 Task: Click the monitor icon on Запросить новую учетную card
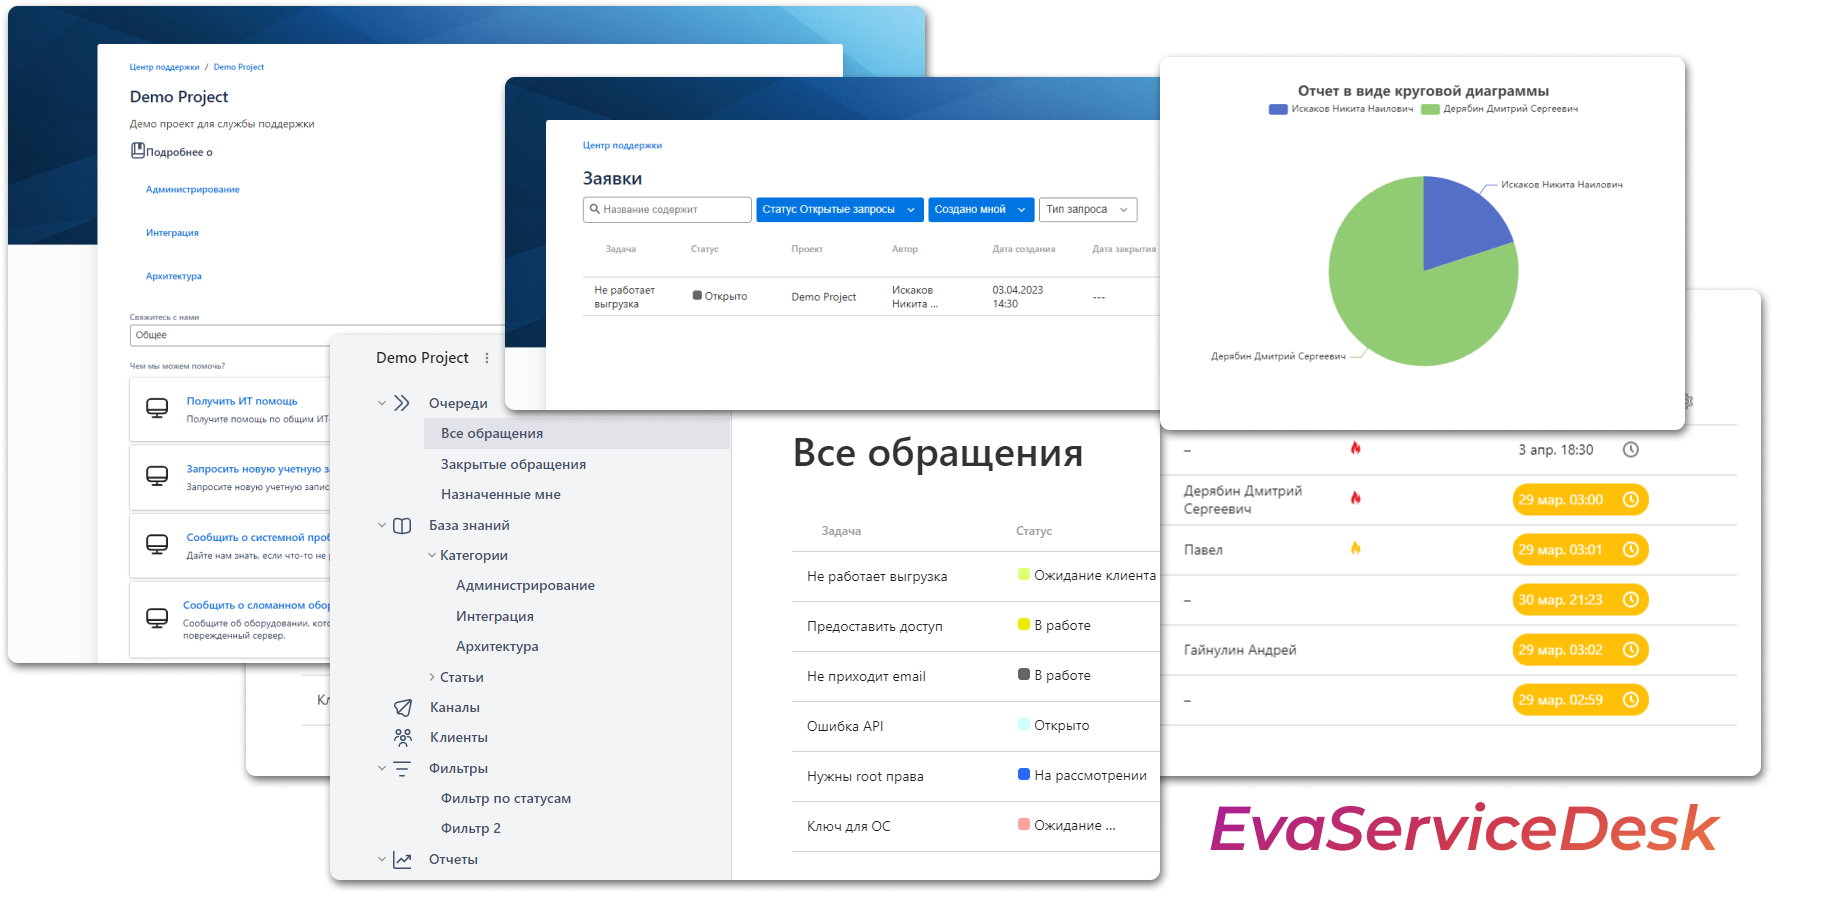[157, 476]
